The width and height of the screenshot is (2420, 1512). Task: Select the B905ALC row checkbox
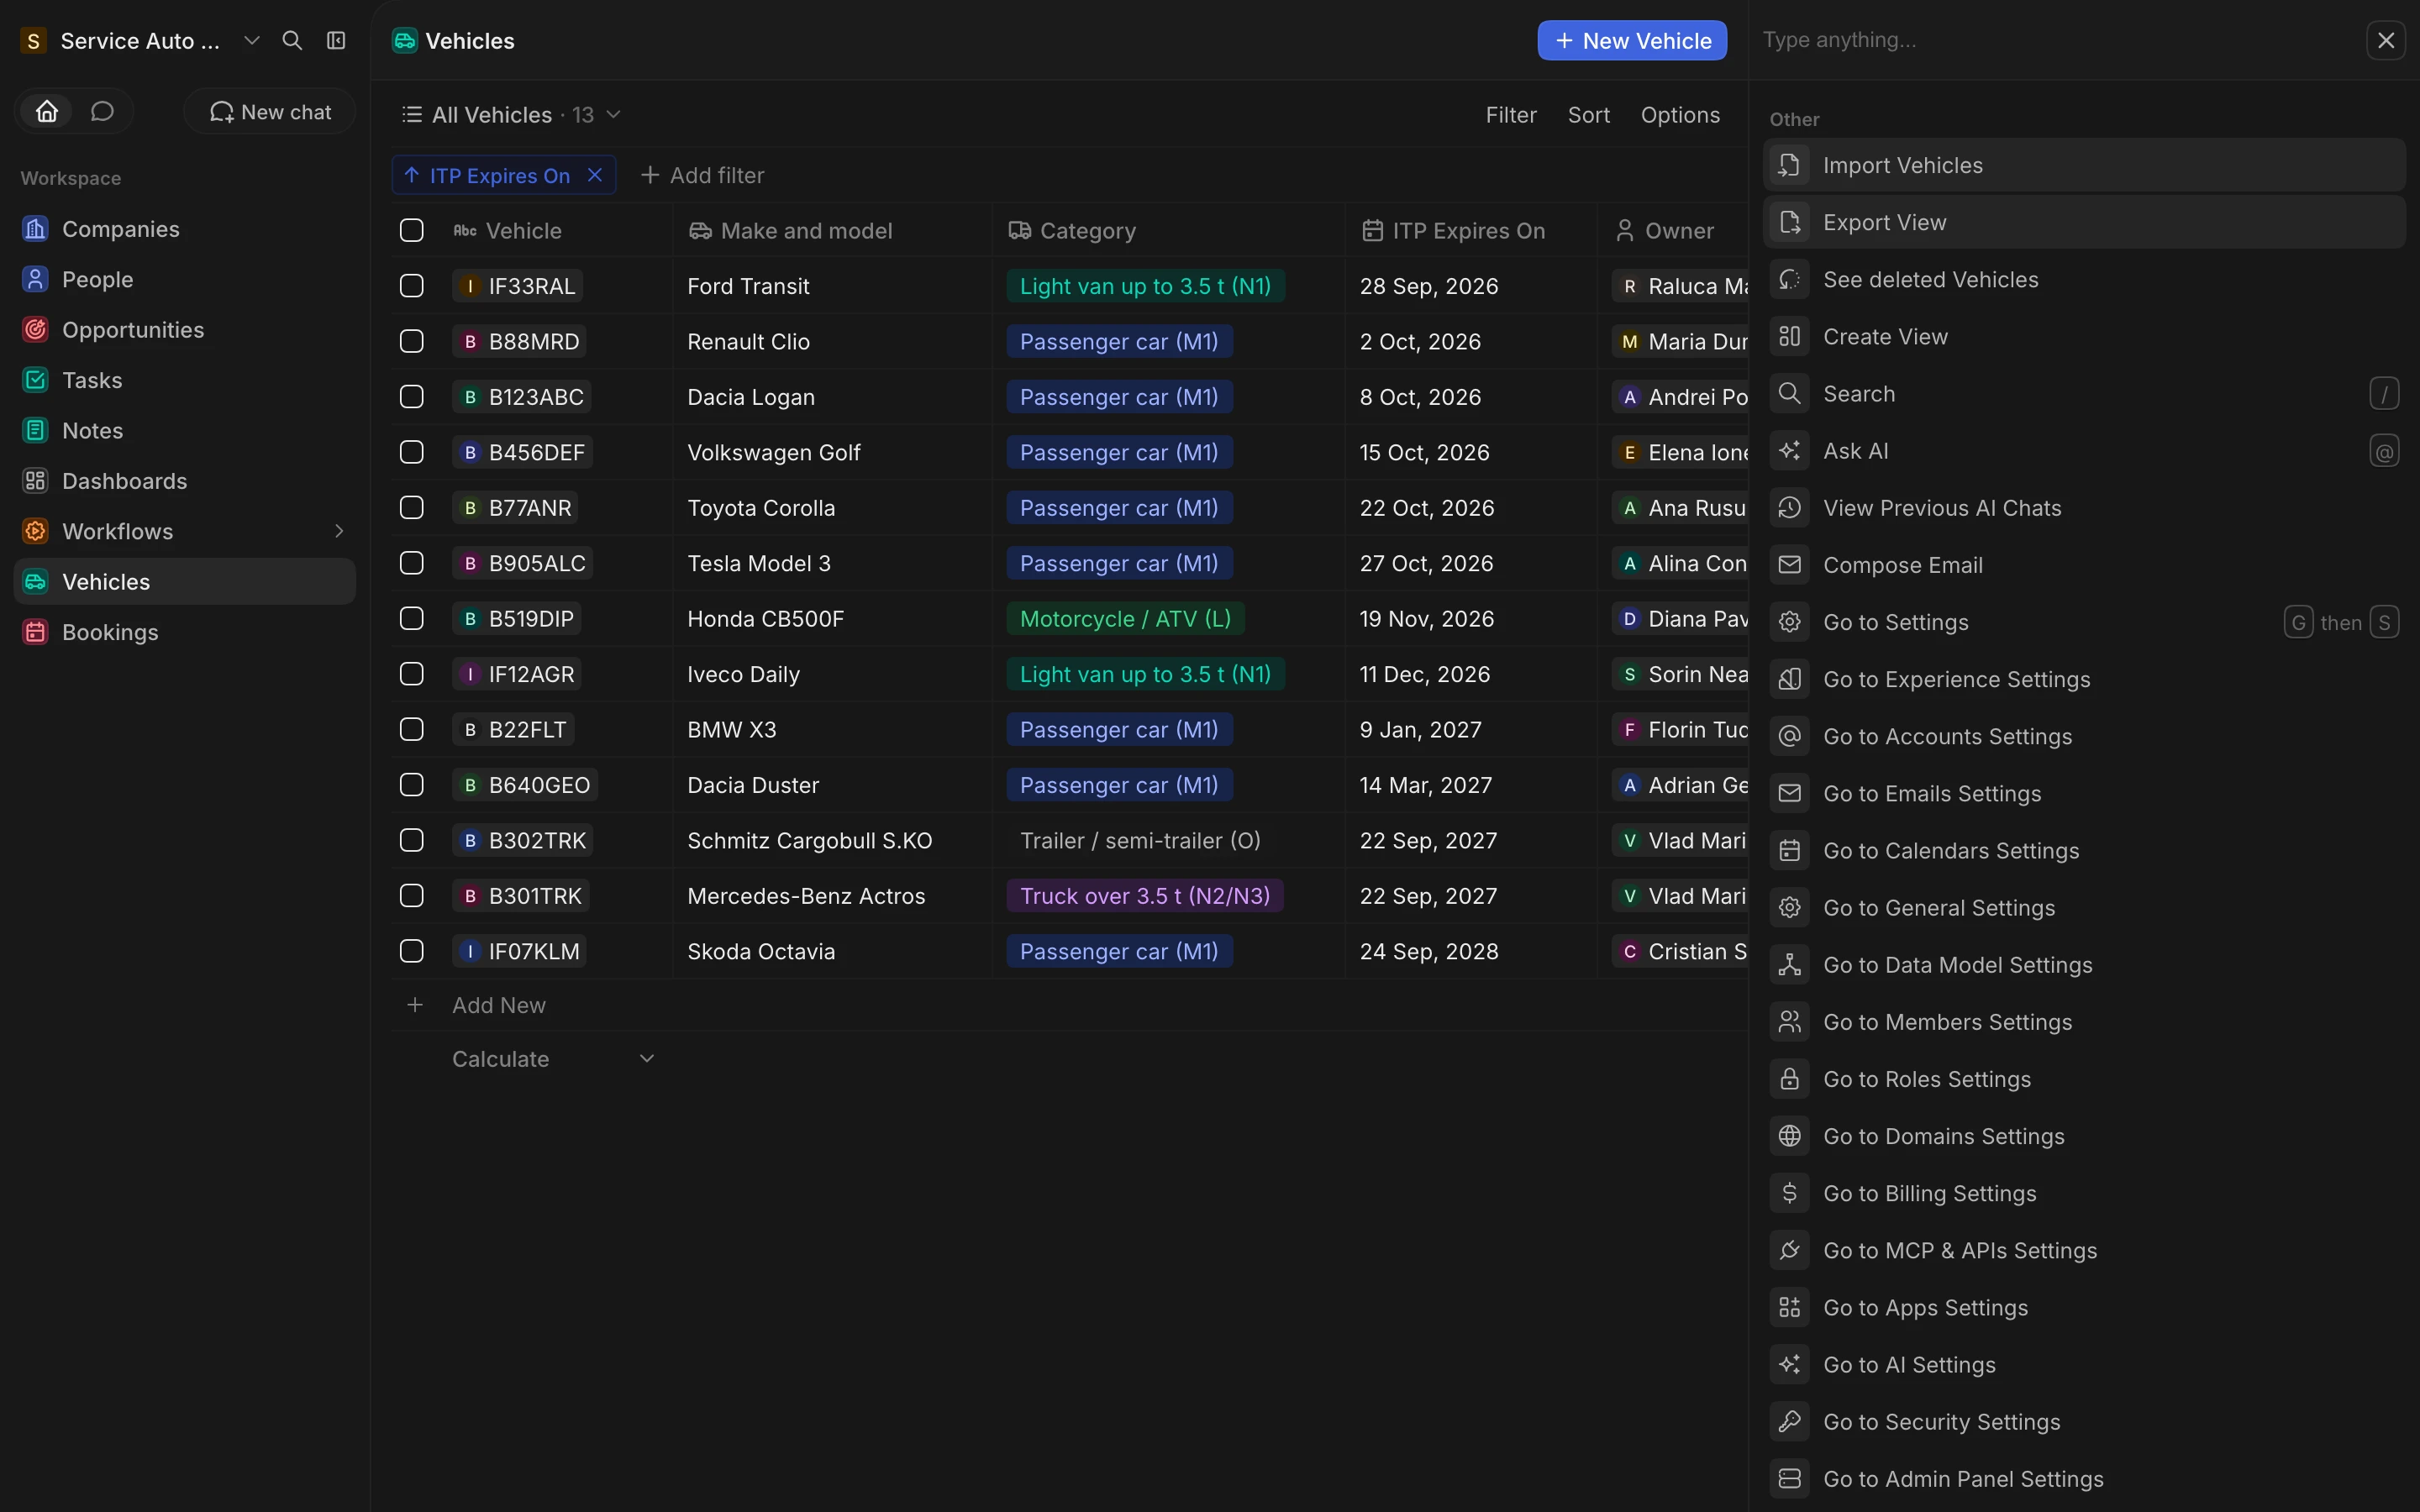412,563
